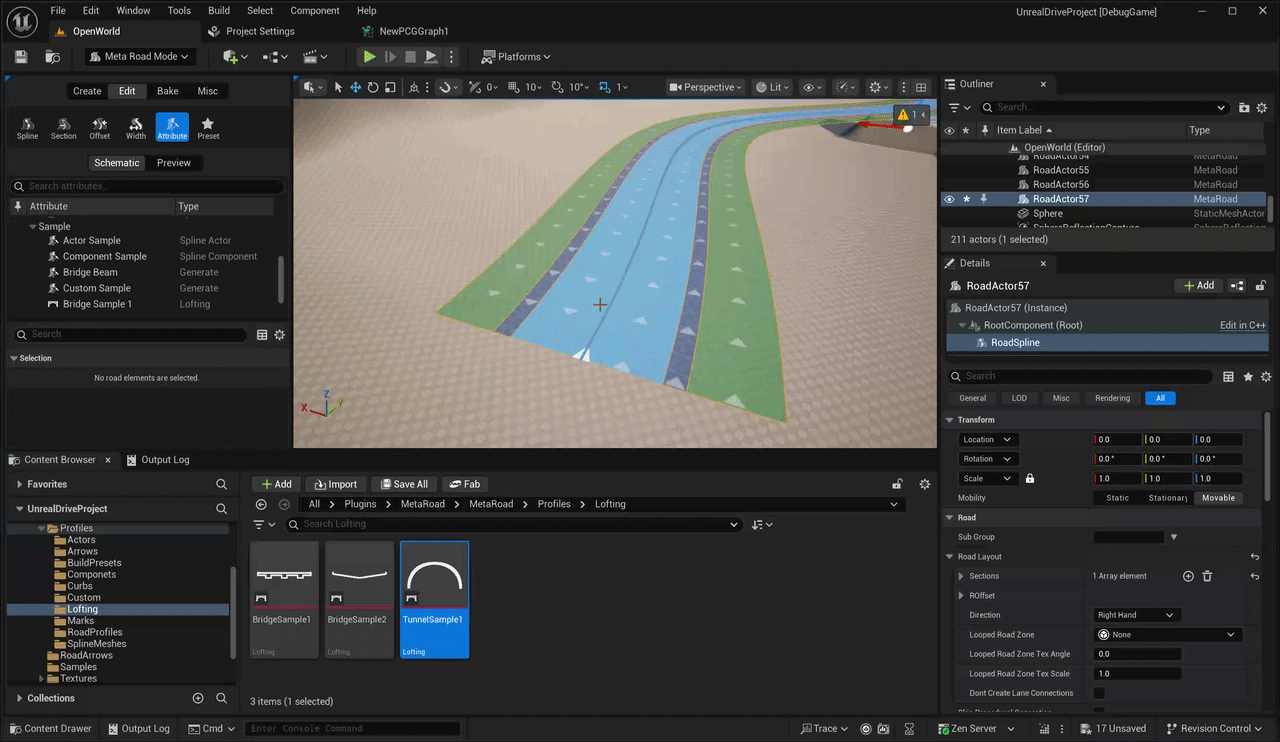Show only favorite properties in Details
1280x742 pixels.
pyautogui.click(x=1248, y=376)
